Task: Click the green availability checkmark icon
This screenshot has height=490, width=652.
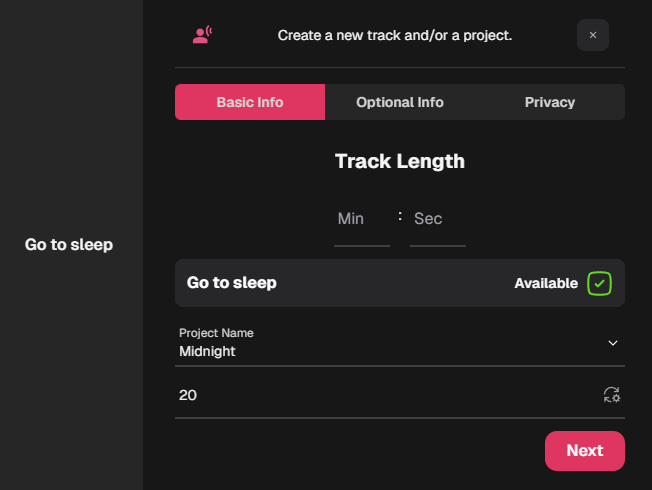Action: click(x=599, y=283)
